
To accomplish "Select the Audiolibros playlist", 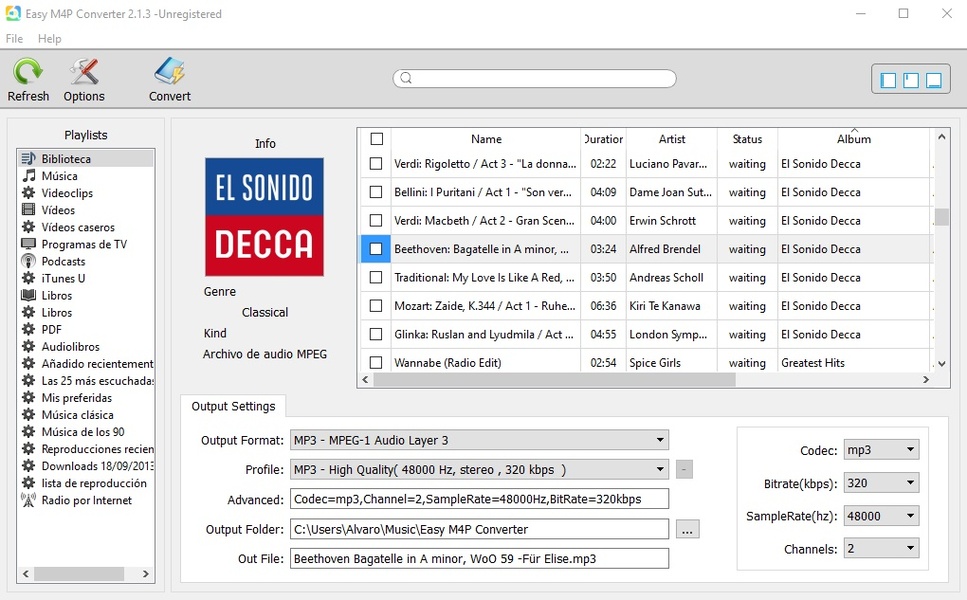I will click(x=70, y=347).
